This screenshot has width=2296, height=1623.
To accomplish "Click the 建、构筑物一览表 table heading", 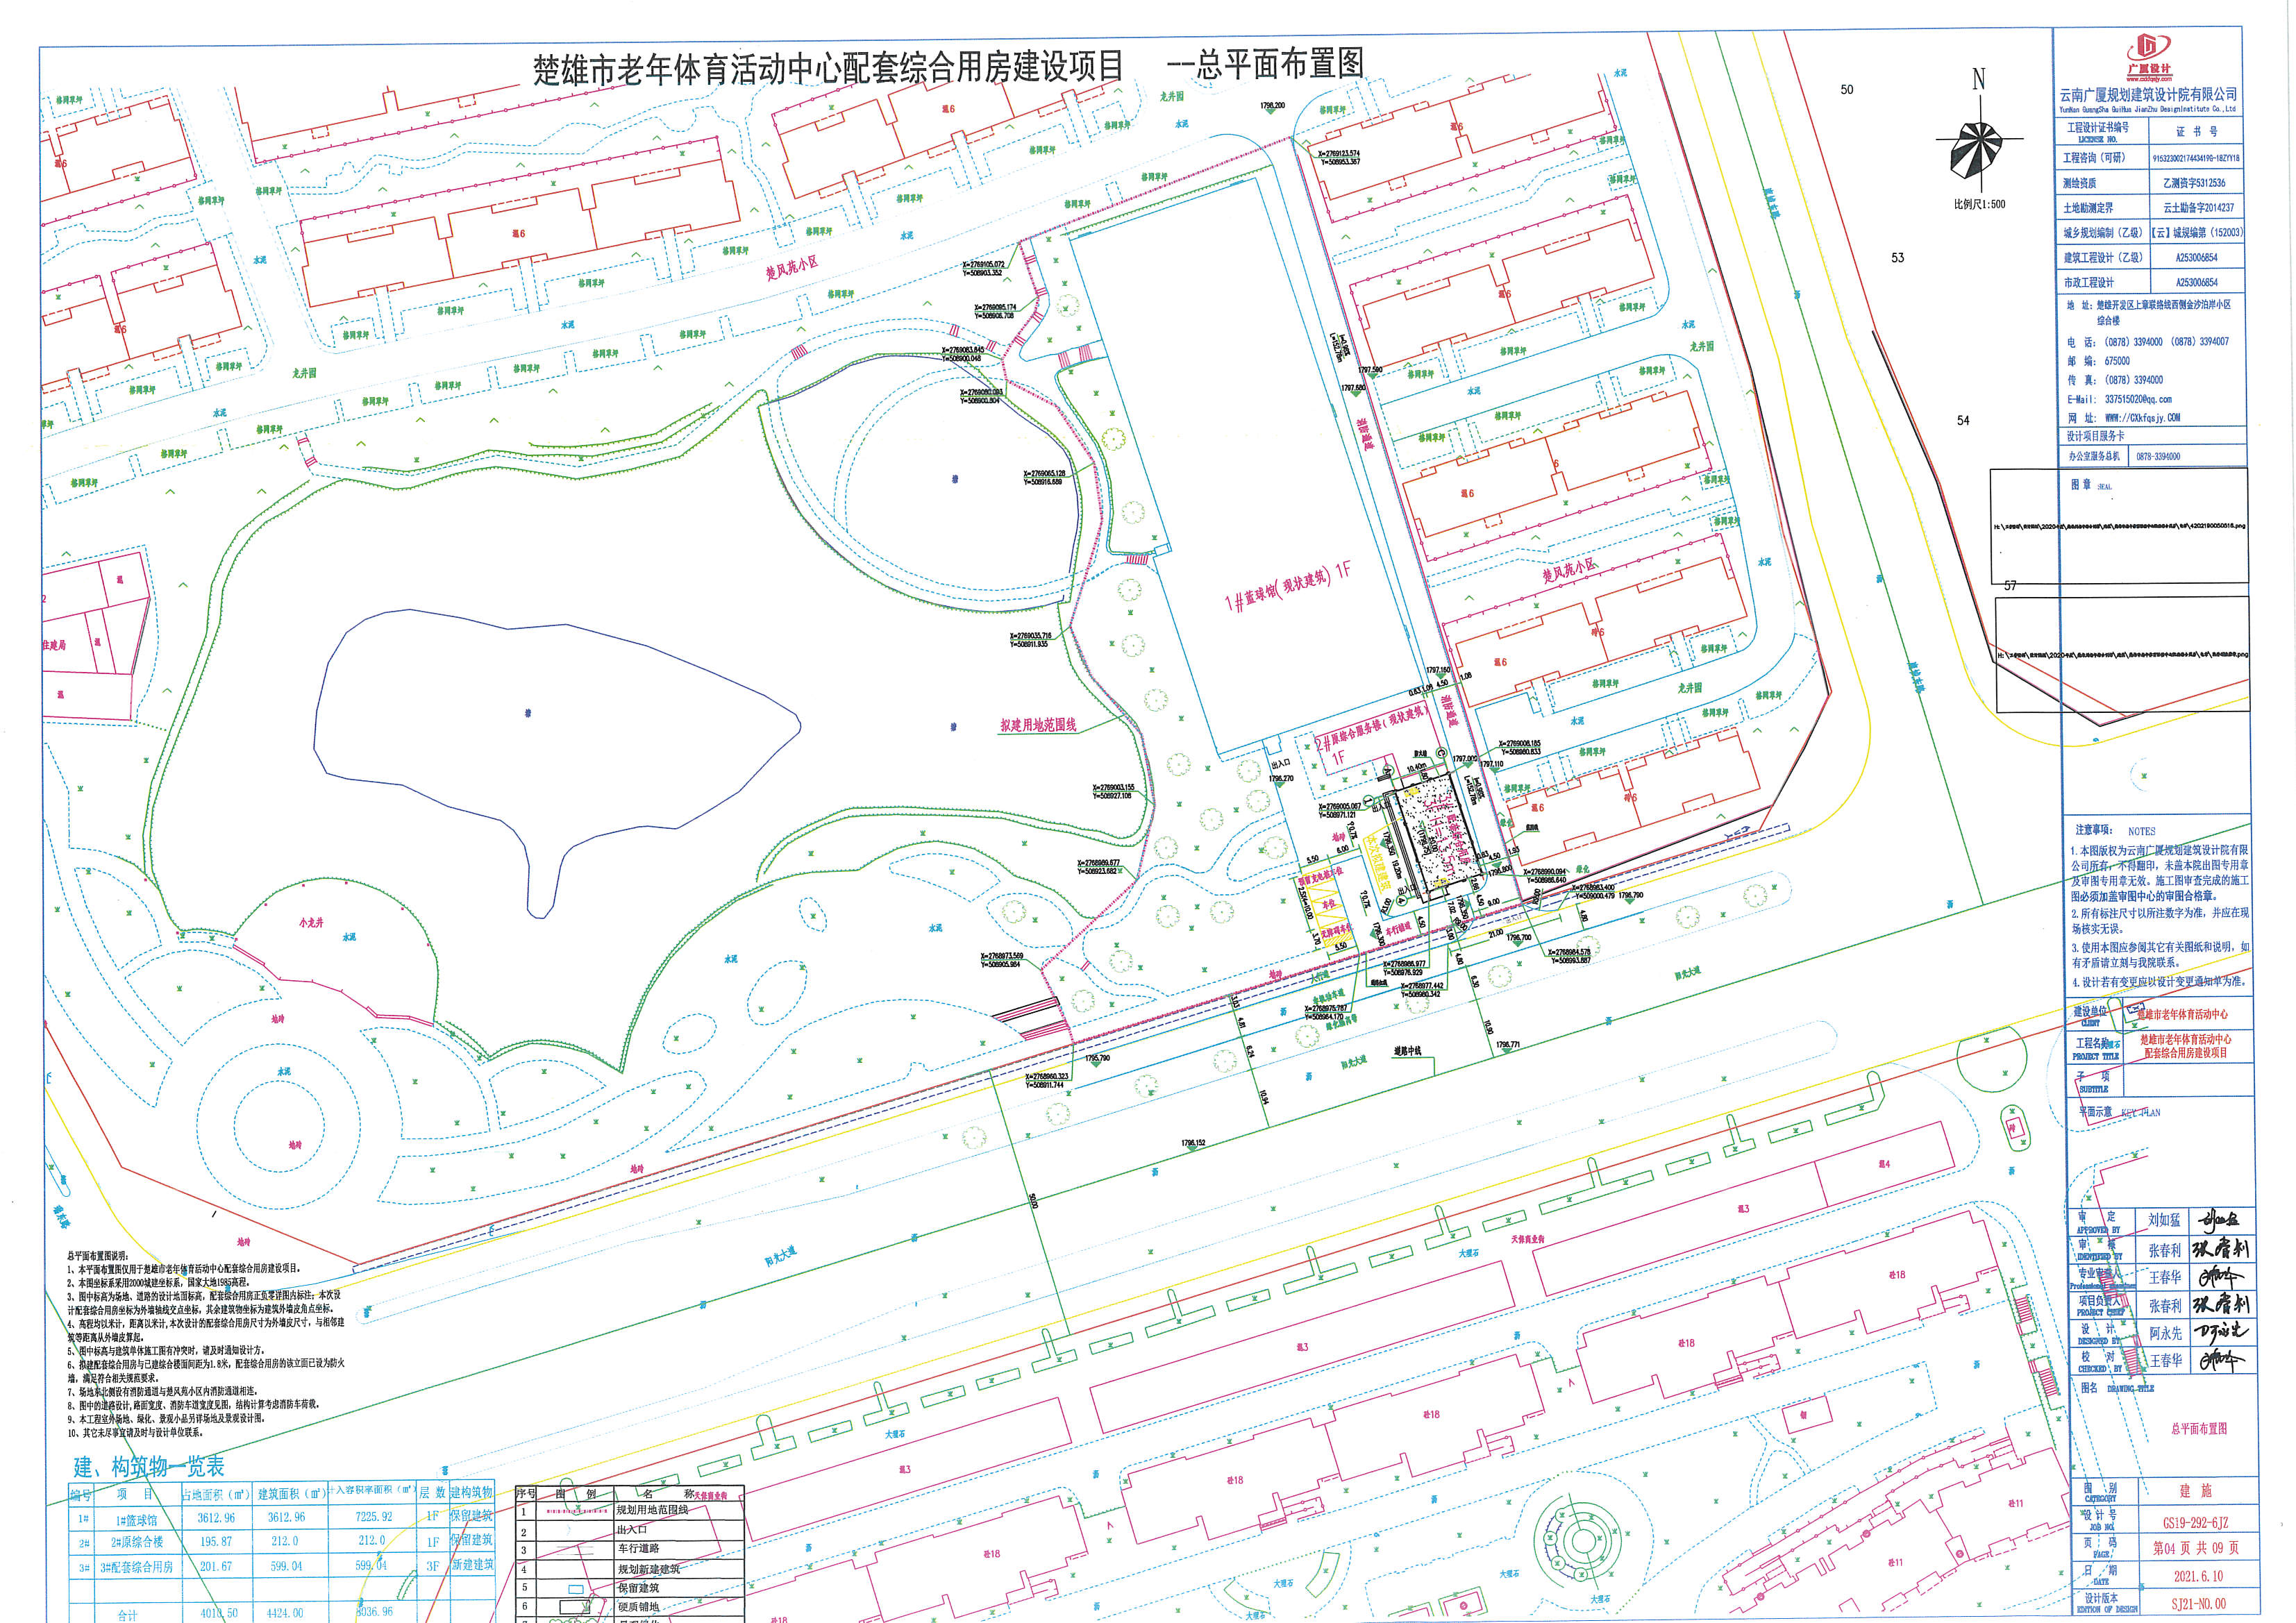I will (x=148, y=1467).
